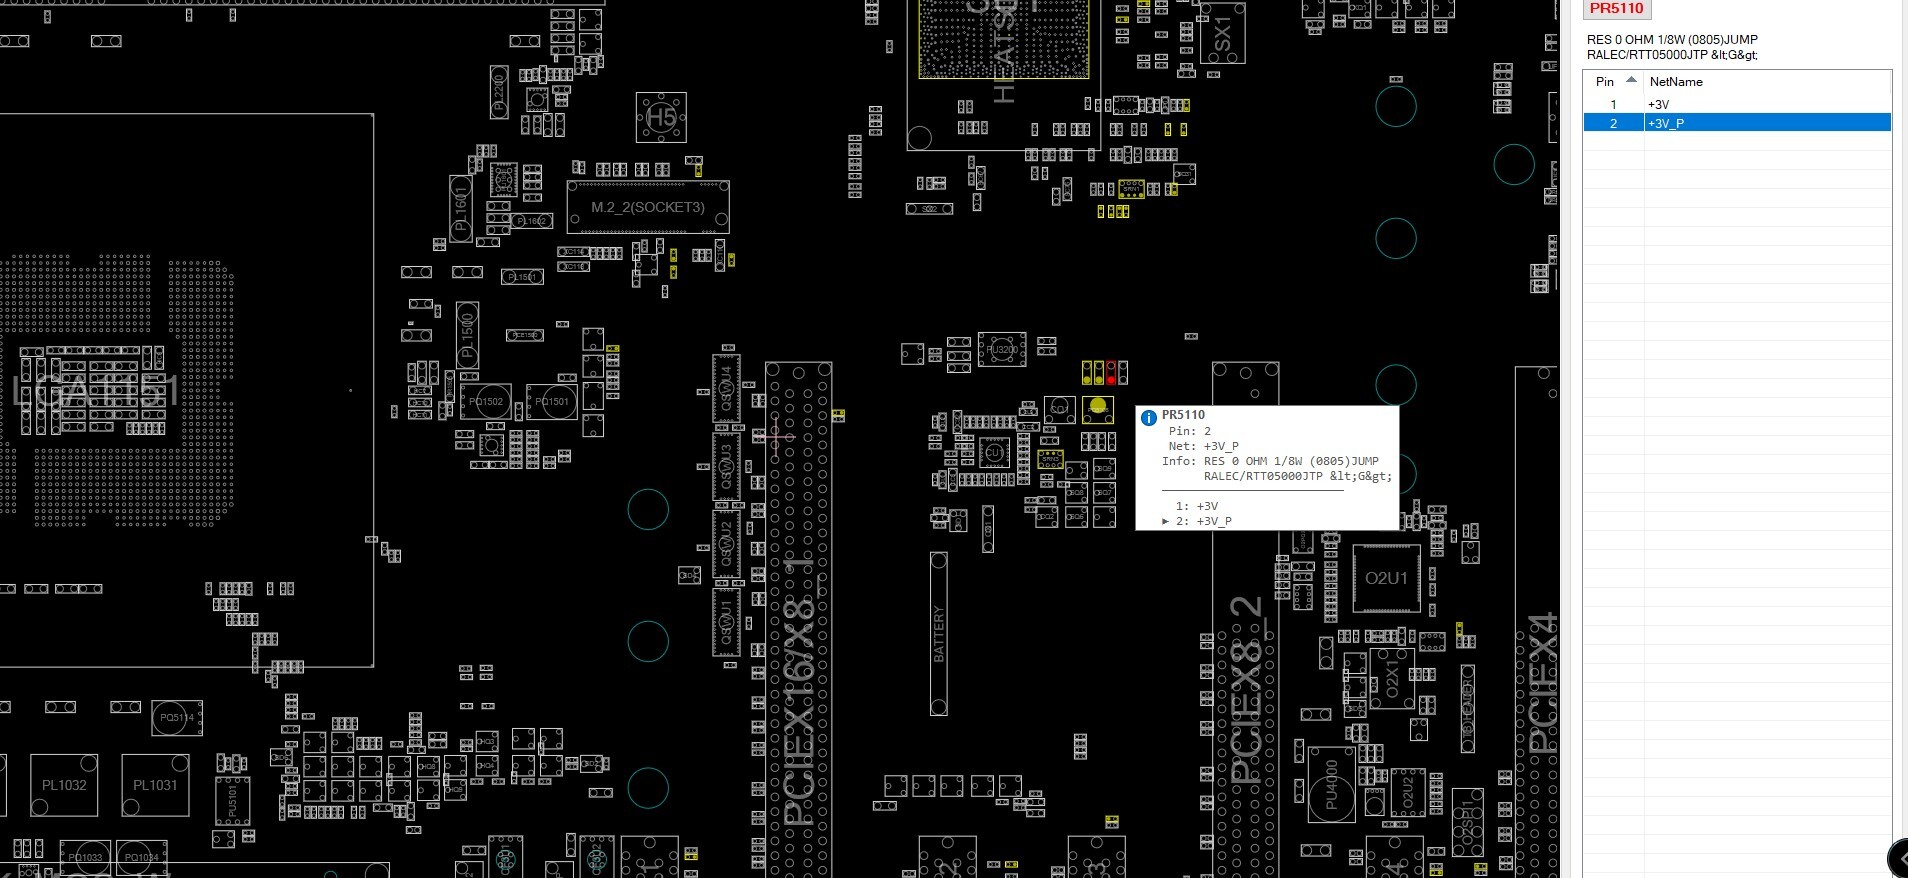Image resolution: width=1908 pixels, height=878 pixels.
Task: Select the O2U2 chip
Action: coord(1407,794)
